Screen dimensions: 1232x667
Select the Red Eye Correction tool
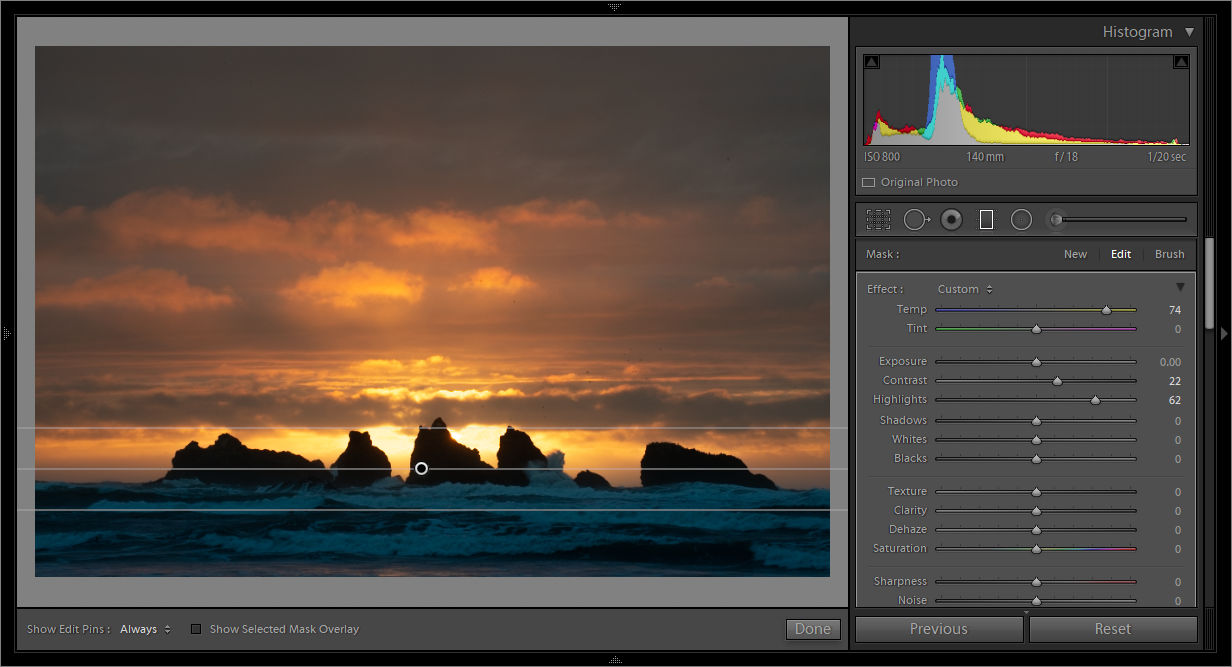(951, 219)
